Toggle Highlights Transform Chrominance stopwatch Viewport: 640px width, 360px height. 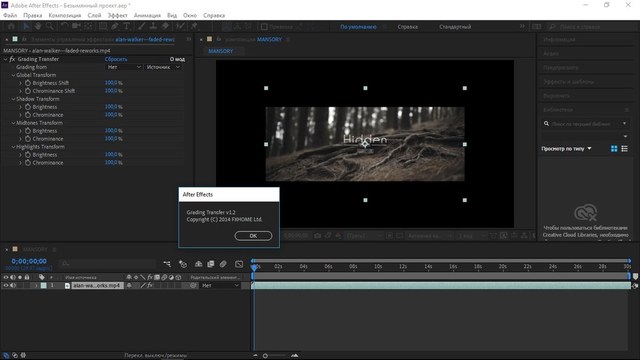click(x=28, y=162)
